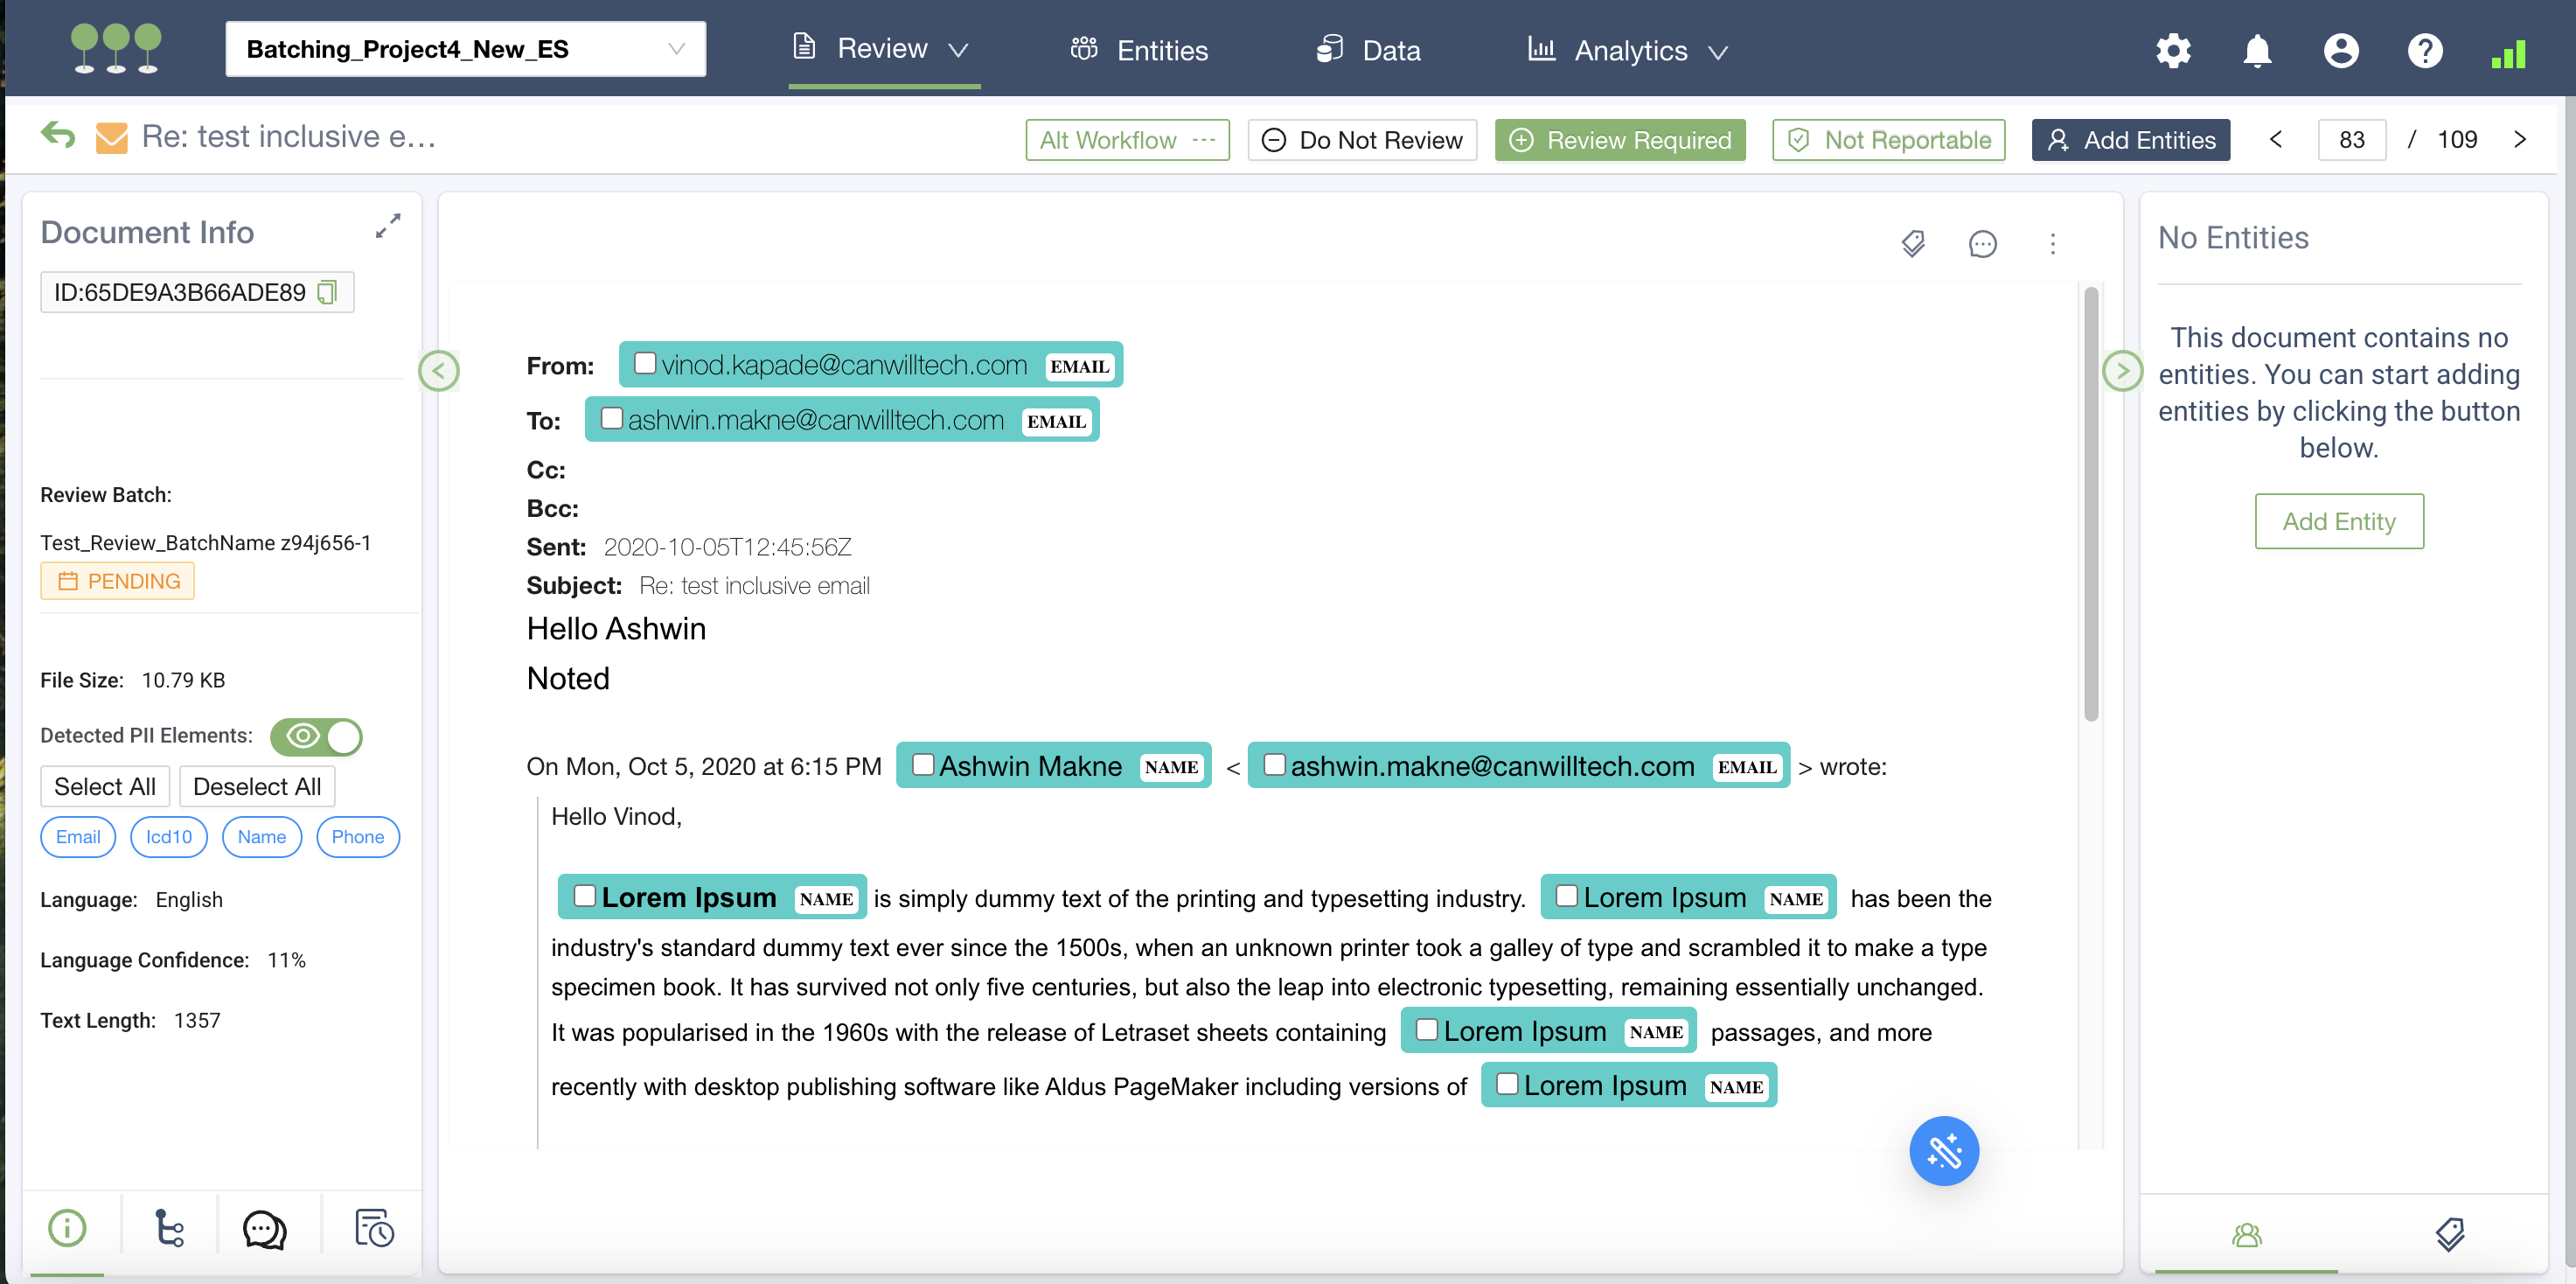Check the Ashwin Makne name checkbox
2576x1284 pixels.
tap(923, 765)
